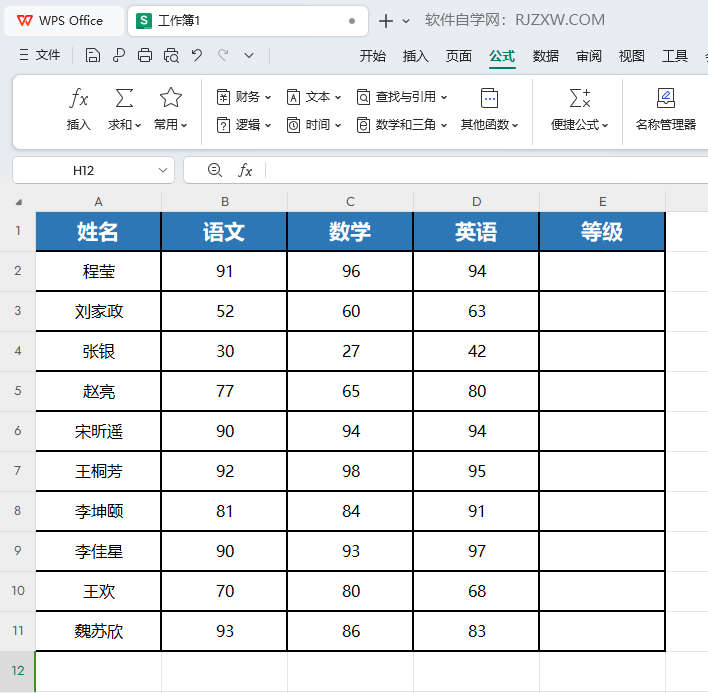708x693 pixels.
Task: Click the hamburger 文件 menu icon
Action: click(x=24, y=55)
